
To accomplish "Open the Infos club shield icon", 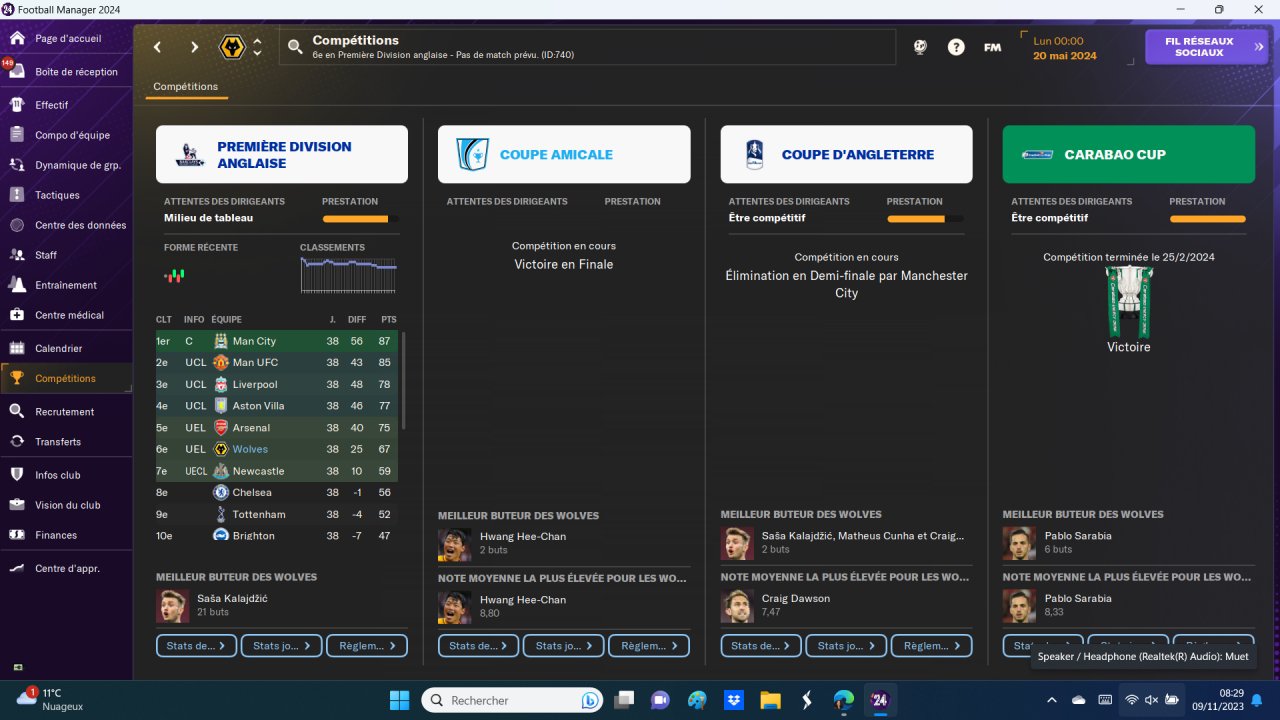I will (17, 475).
